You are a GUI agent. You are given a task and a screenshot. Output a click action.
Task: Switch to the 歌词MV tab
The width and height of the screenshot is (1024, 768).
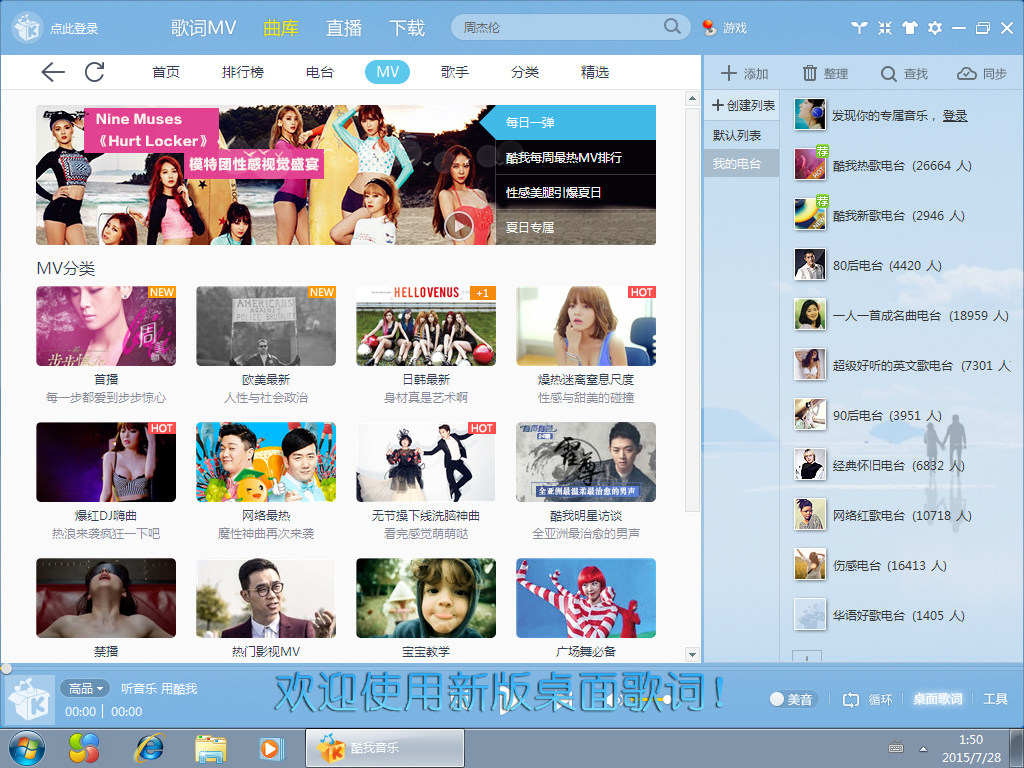[x=203, y=27]
